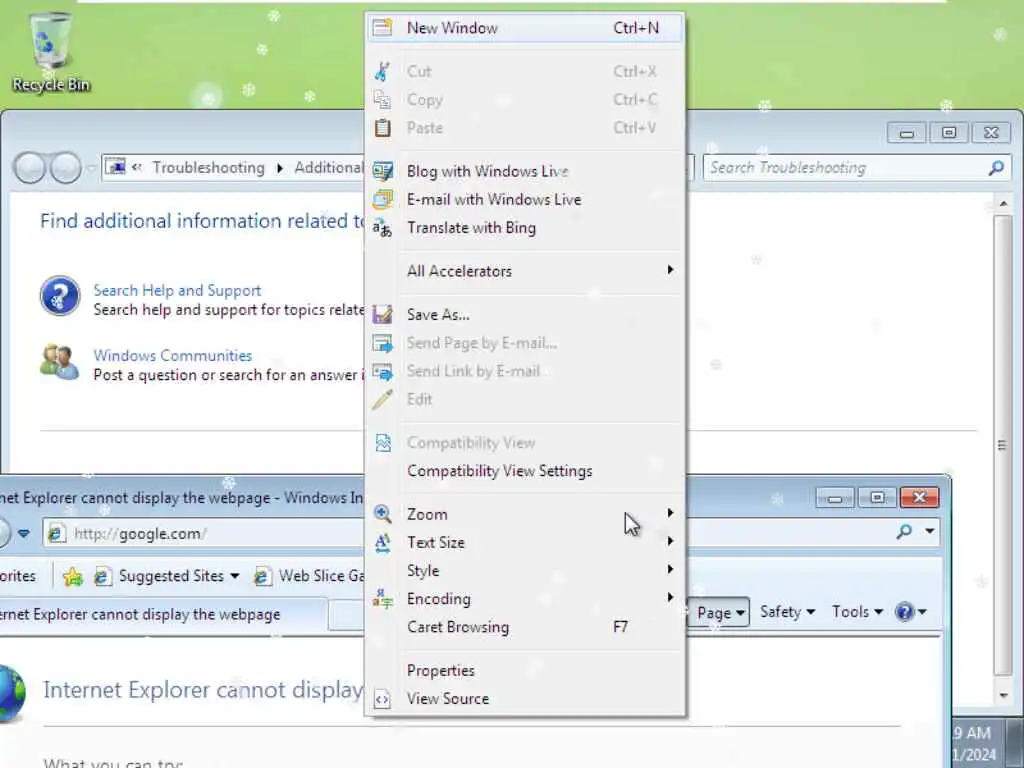Click the Windows Communities people icon

pos(59,362)
